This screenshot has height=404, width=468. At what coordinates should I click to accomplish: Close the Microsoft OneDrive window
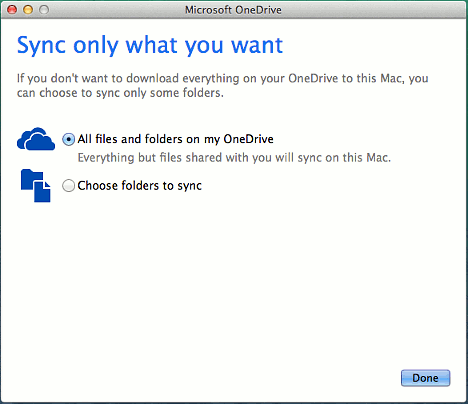(x=12, y=10)
